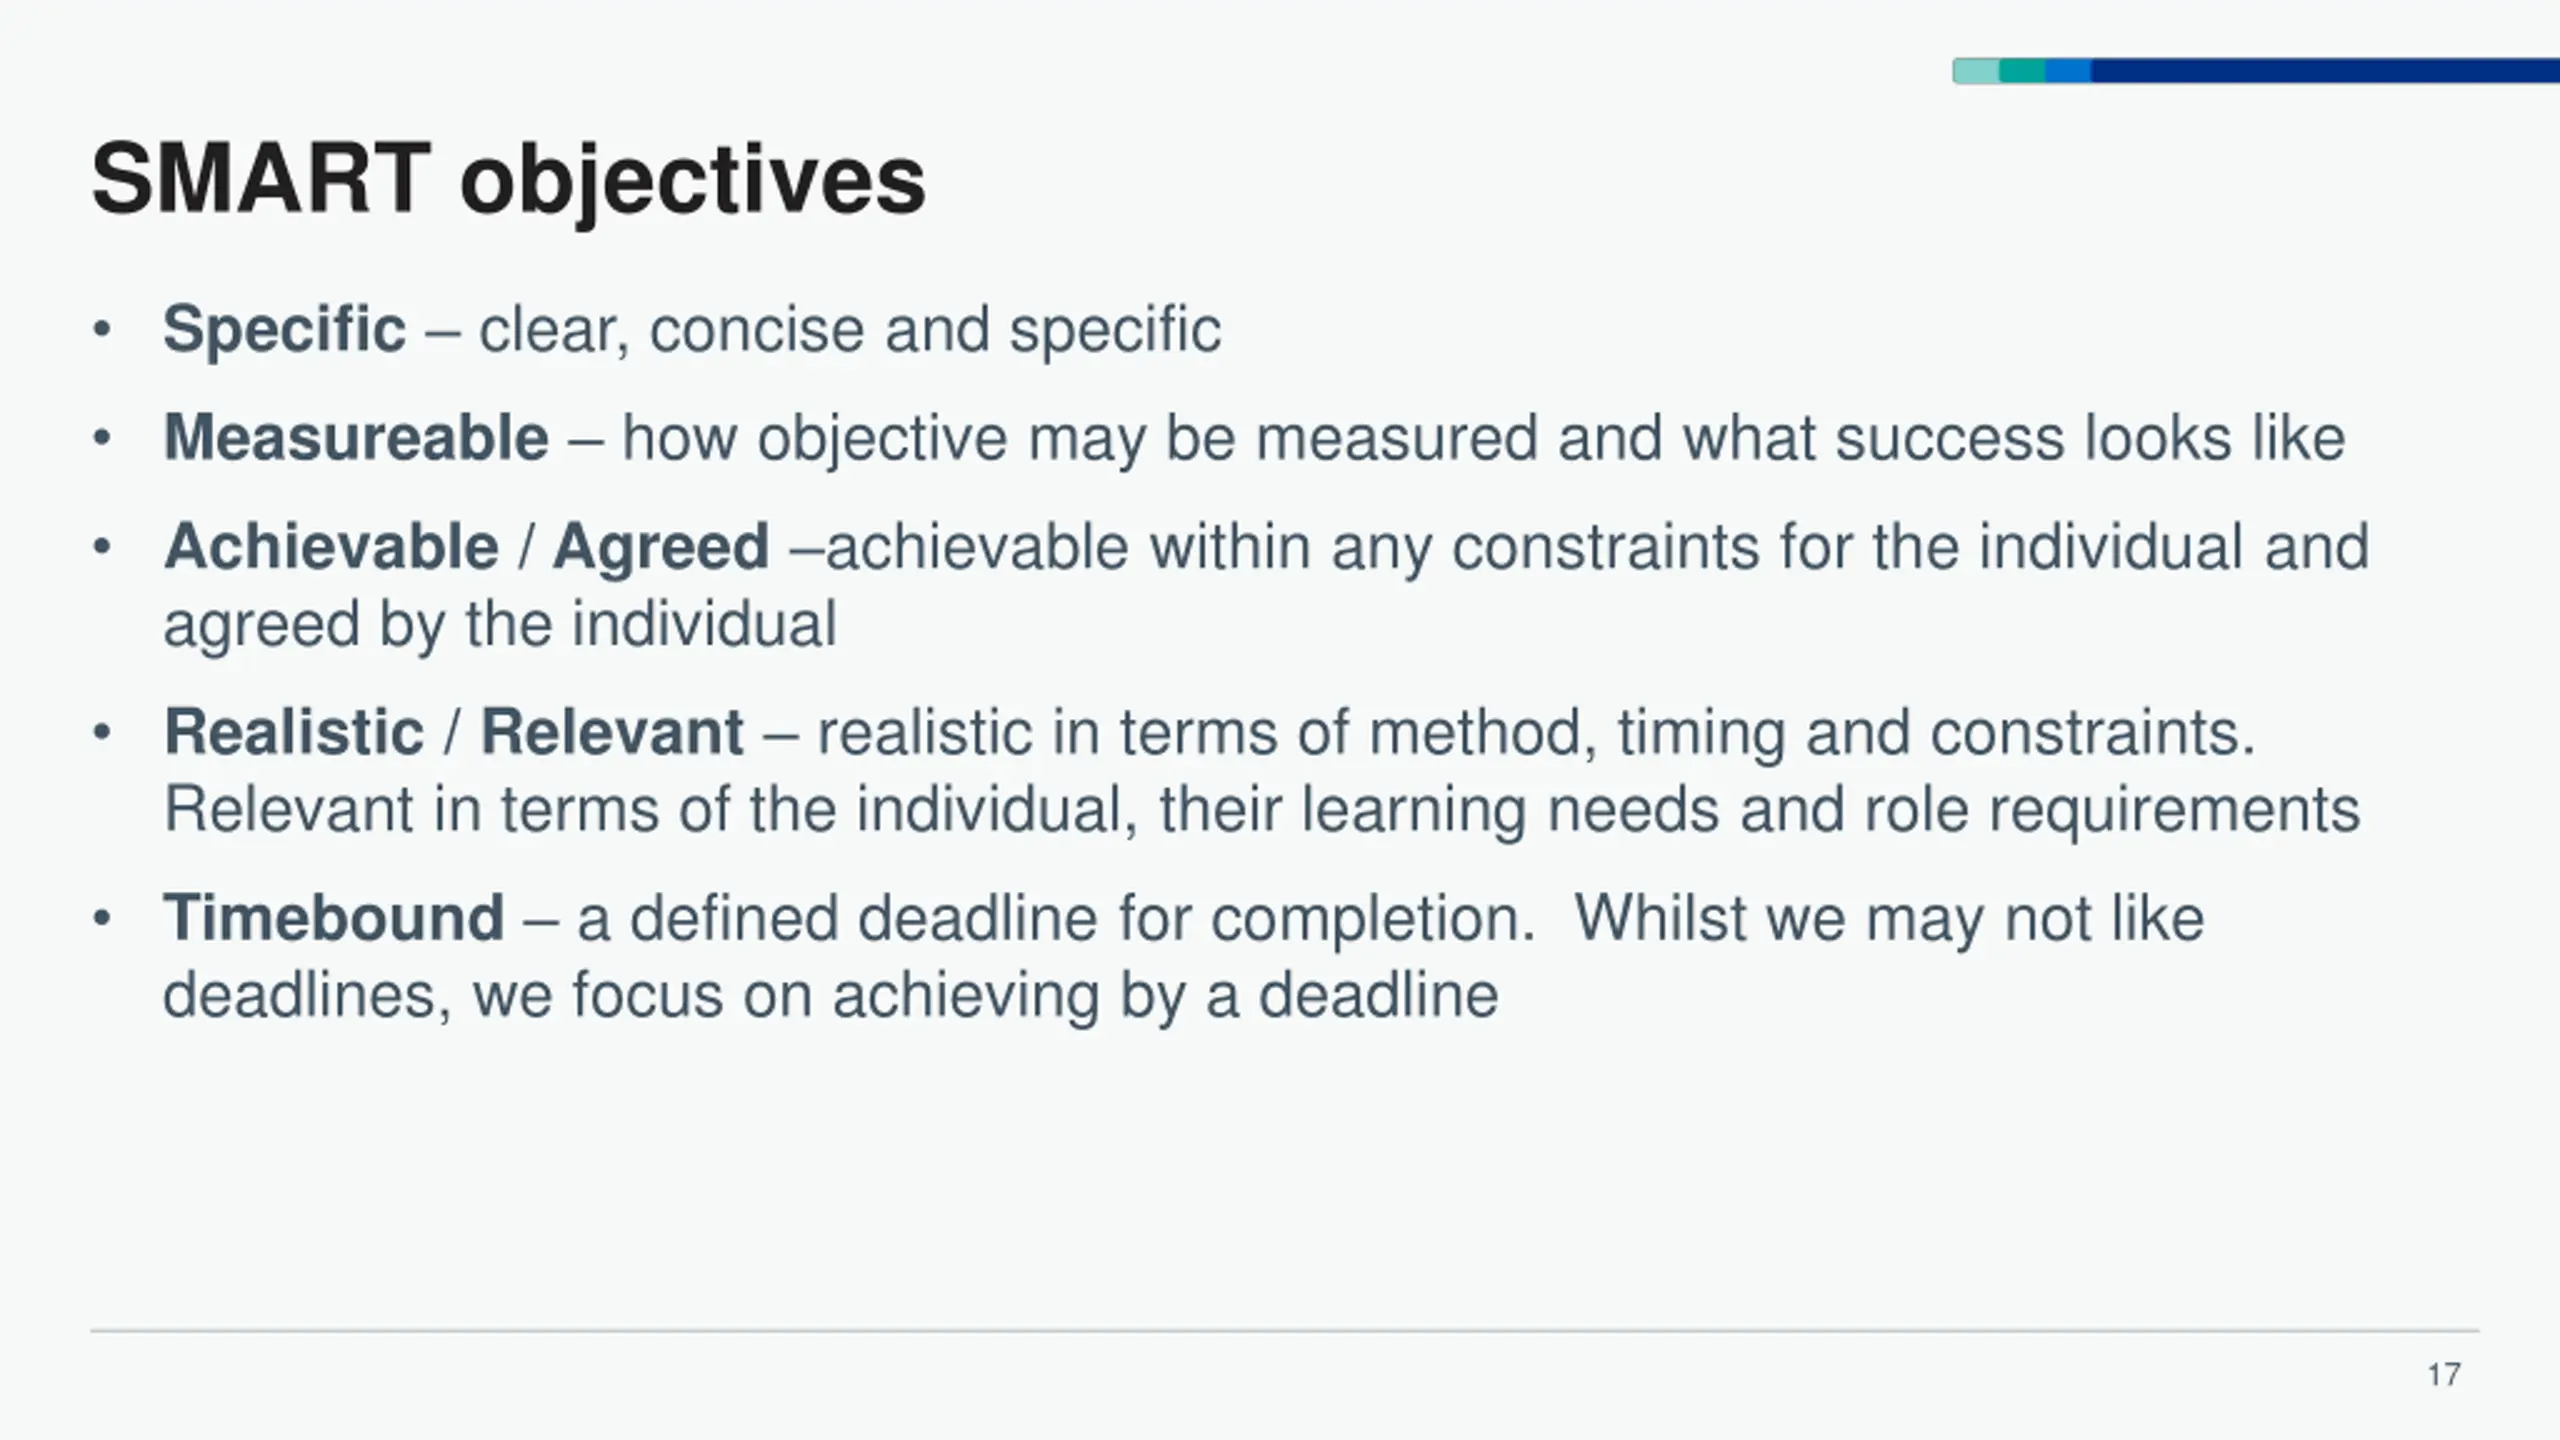Click the phrase 'what success looks like'

(x=2014, y=438)
